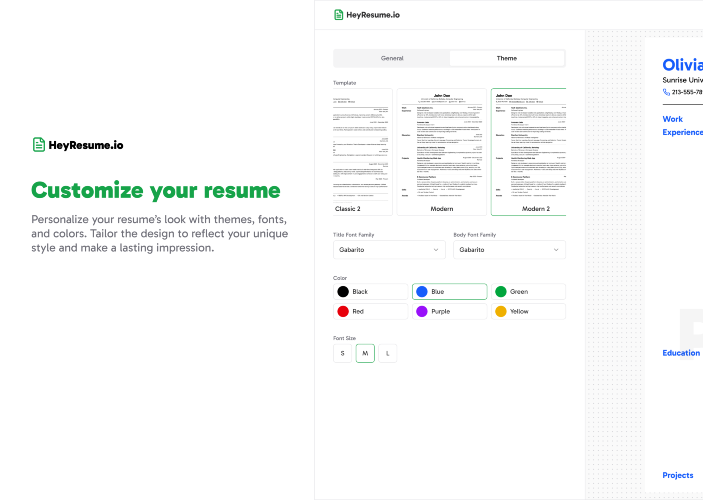The image size is (703, 500).
Task: Click the HeyResume.io text in app header
Action: click(373, 15)
